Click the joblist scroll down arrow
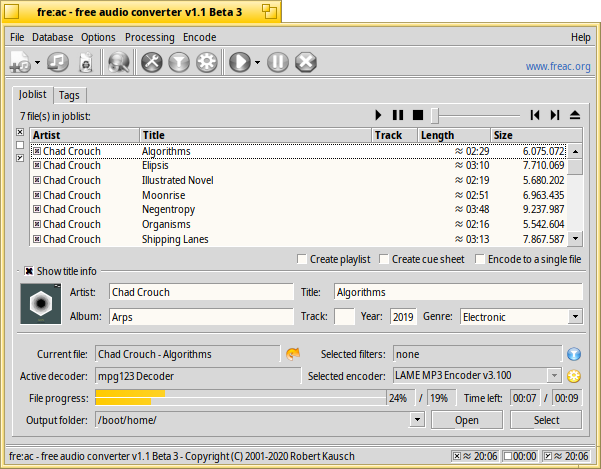 (x=575, y=238)
